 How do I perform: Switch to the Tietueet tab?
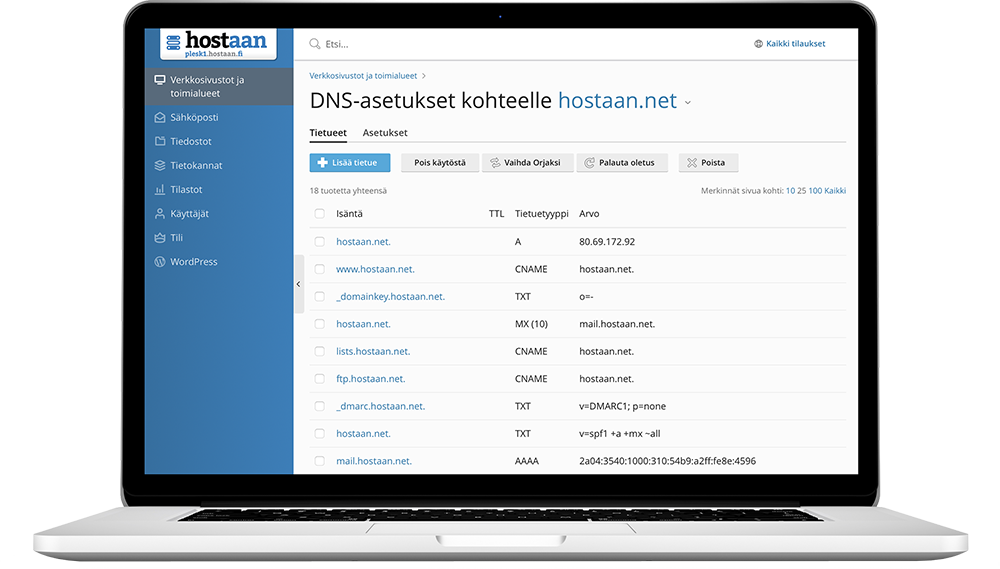tap(328, 133)
